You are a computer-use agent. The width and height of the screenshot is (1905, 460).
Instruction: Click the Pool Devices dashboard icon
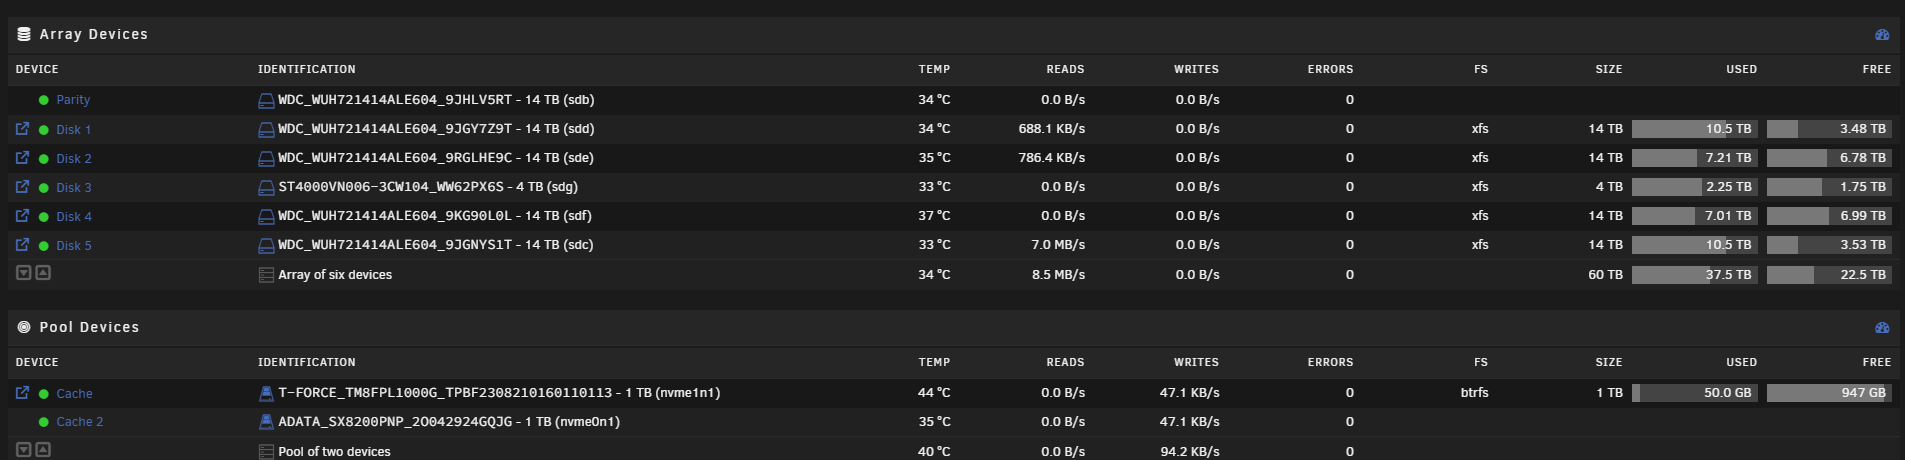[x=1882, y=327]
